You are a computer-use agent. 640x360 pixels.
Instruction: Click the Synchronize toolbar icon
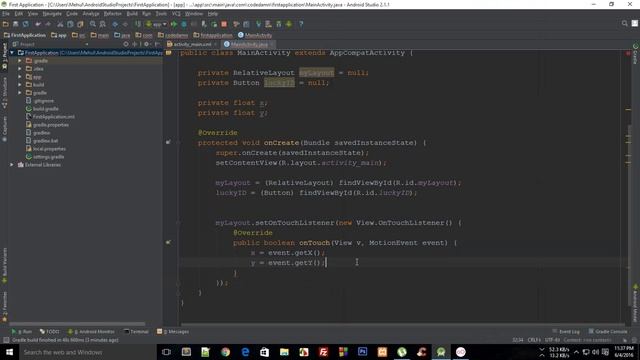[26, 24]
